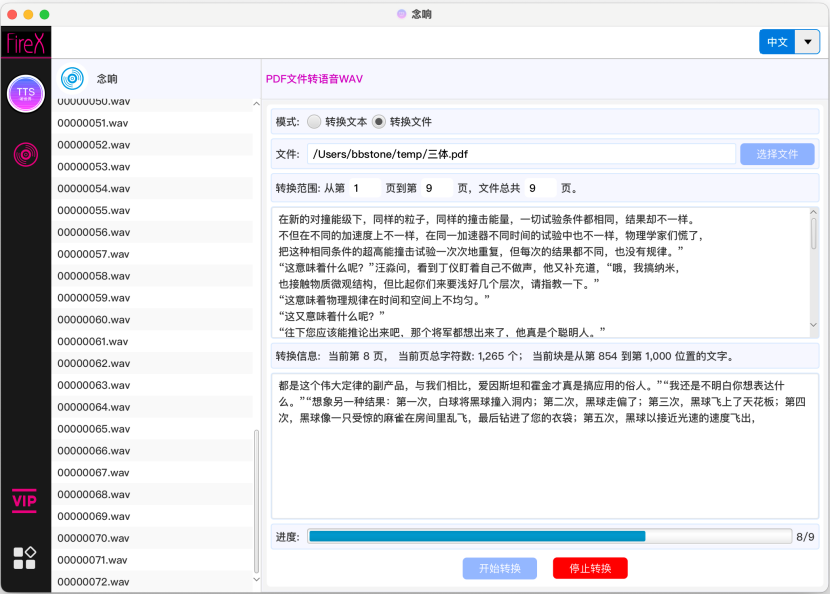
Task: Click the blue disc icon beside 念响
Action: (73, 79)
